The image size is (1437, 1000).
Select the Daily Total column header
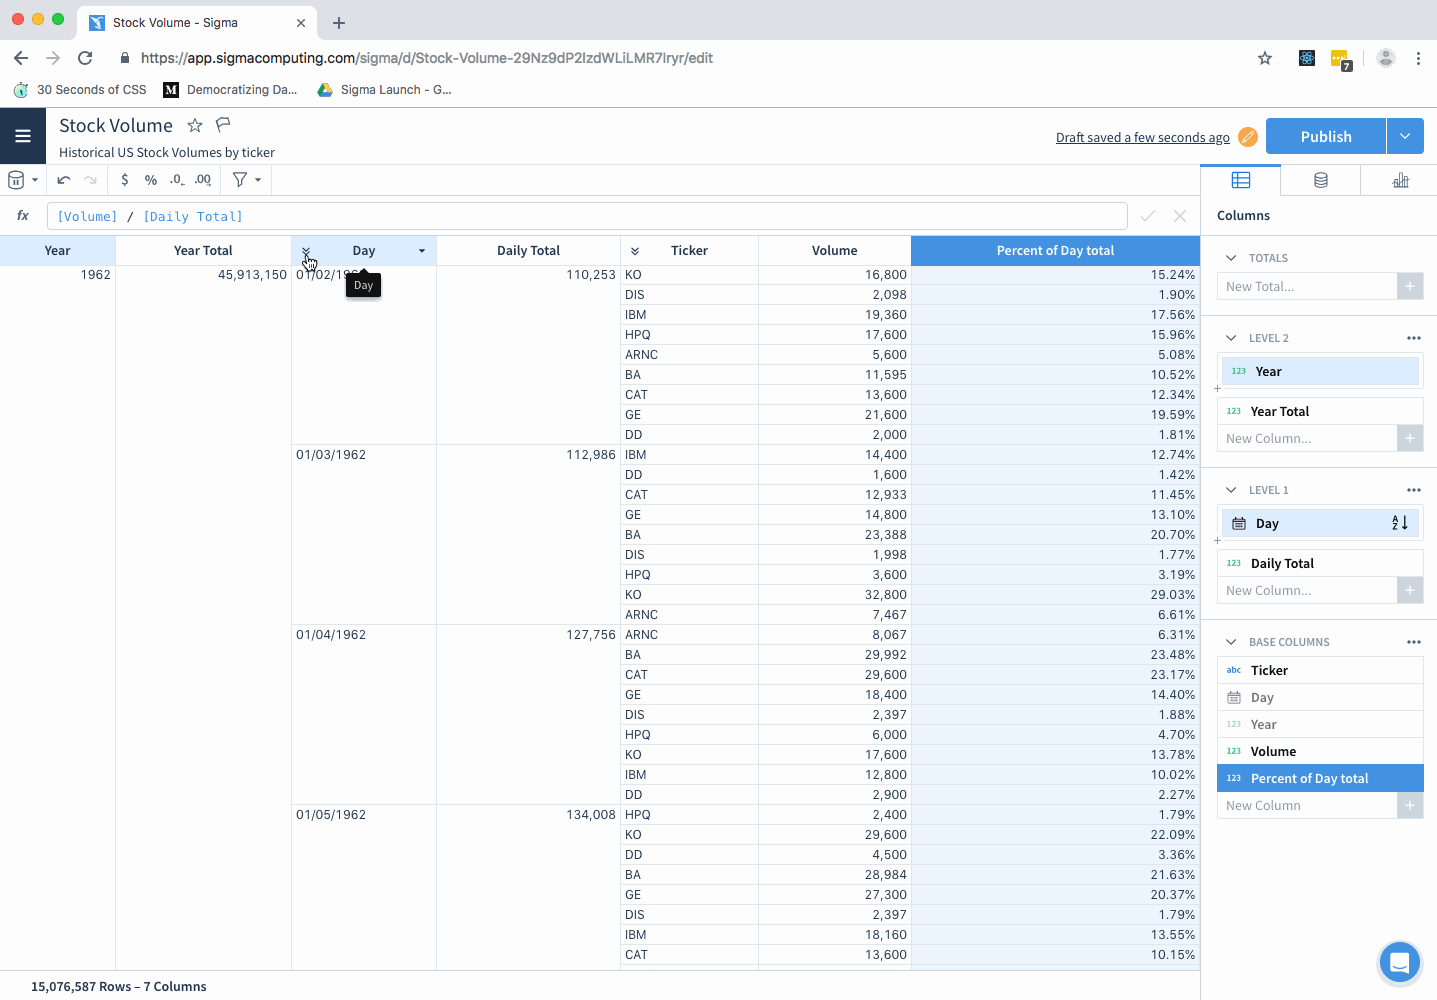[528, 251]
